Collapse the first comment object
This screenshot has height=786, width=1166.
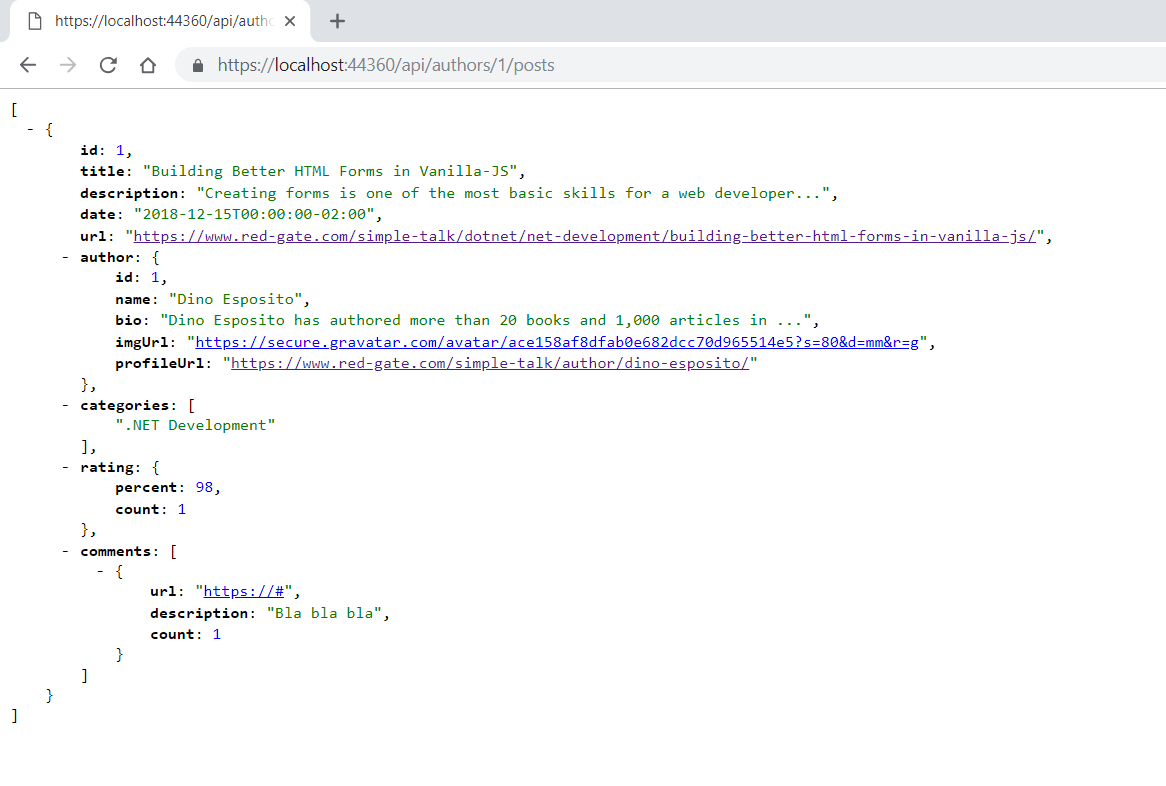pos(101,571)
